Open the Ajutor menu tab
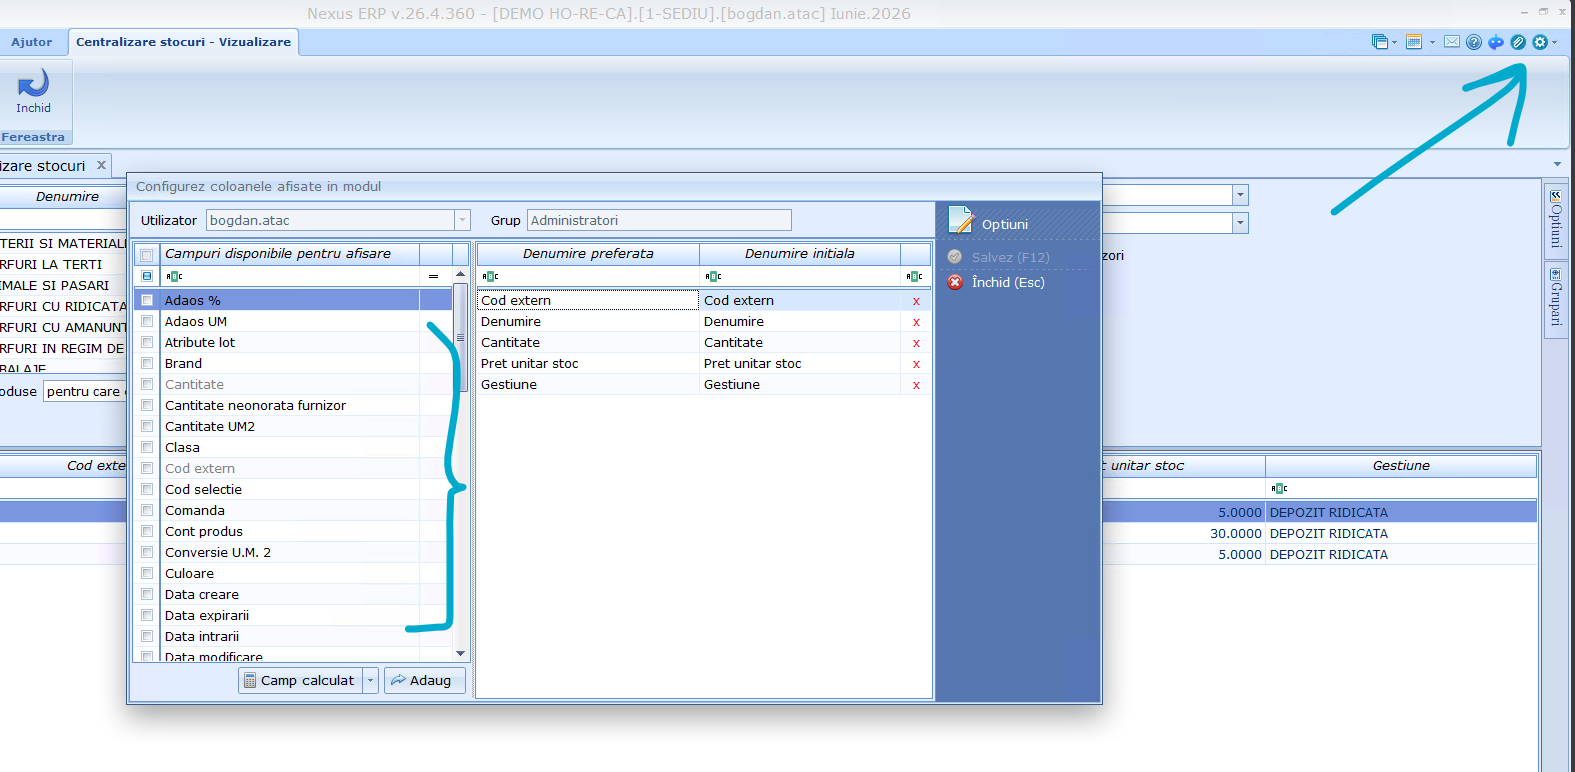This screenshot has width=1575, height=772. 32,42
